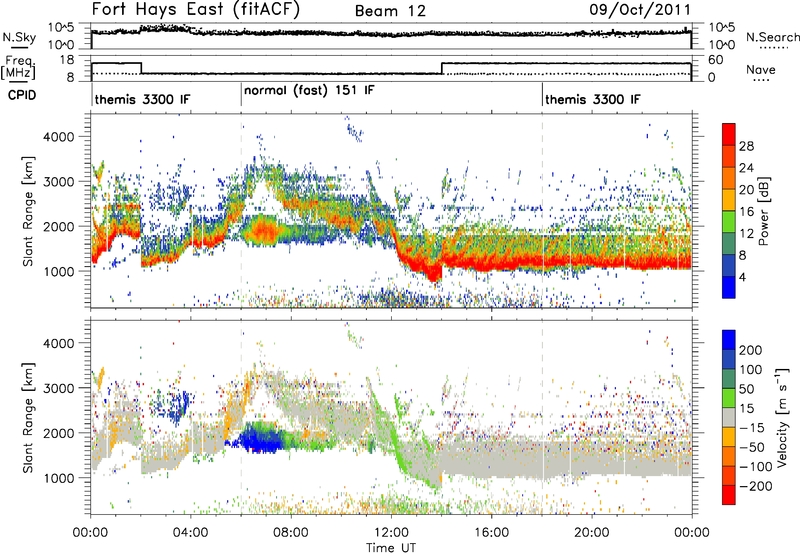Click the first 'themis 3300 IF' CPID label
This screenshot has height=554, width=800.
pyautogui.click(x=142, y=99)
